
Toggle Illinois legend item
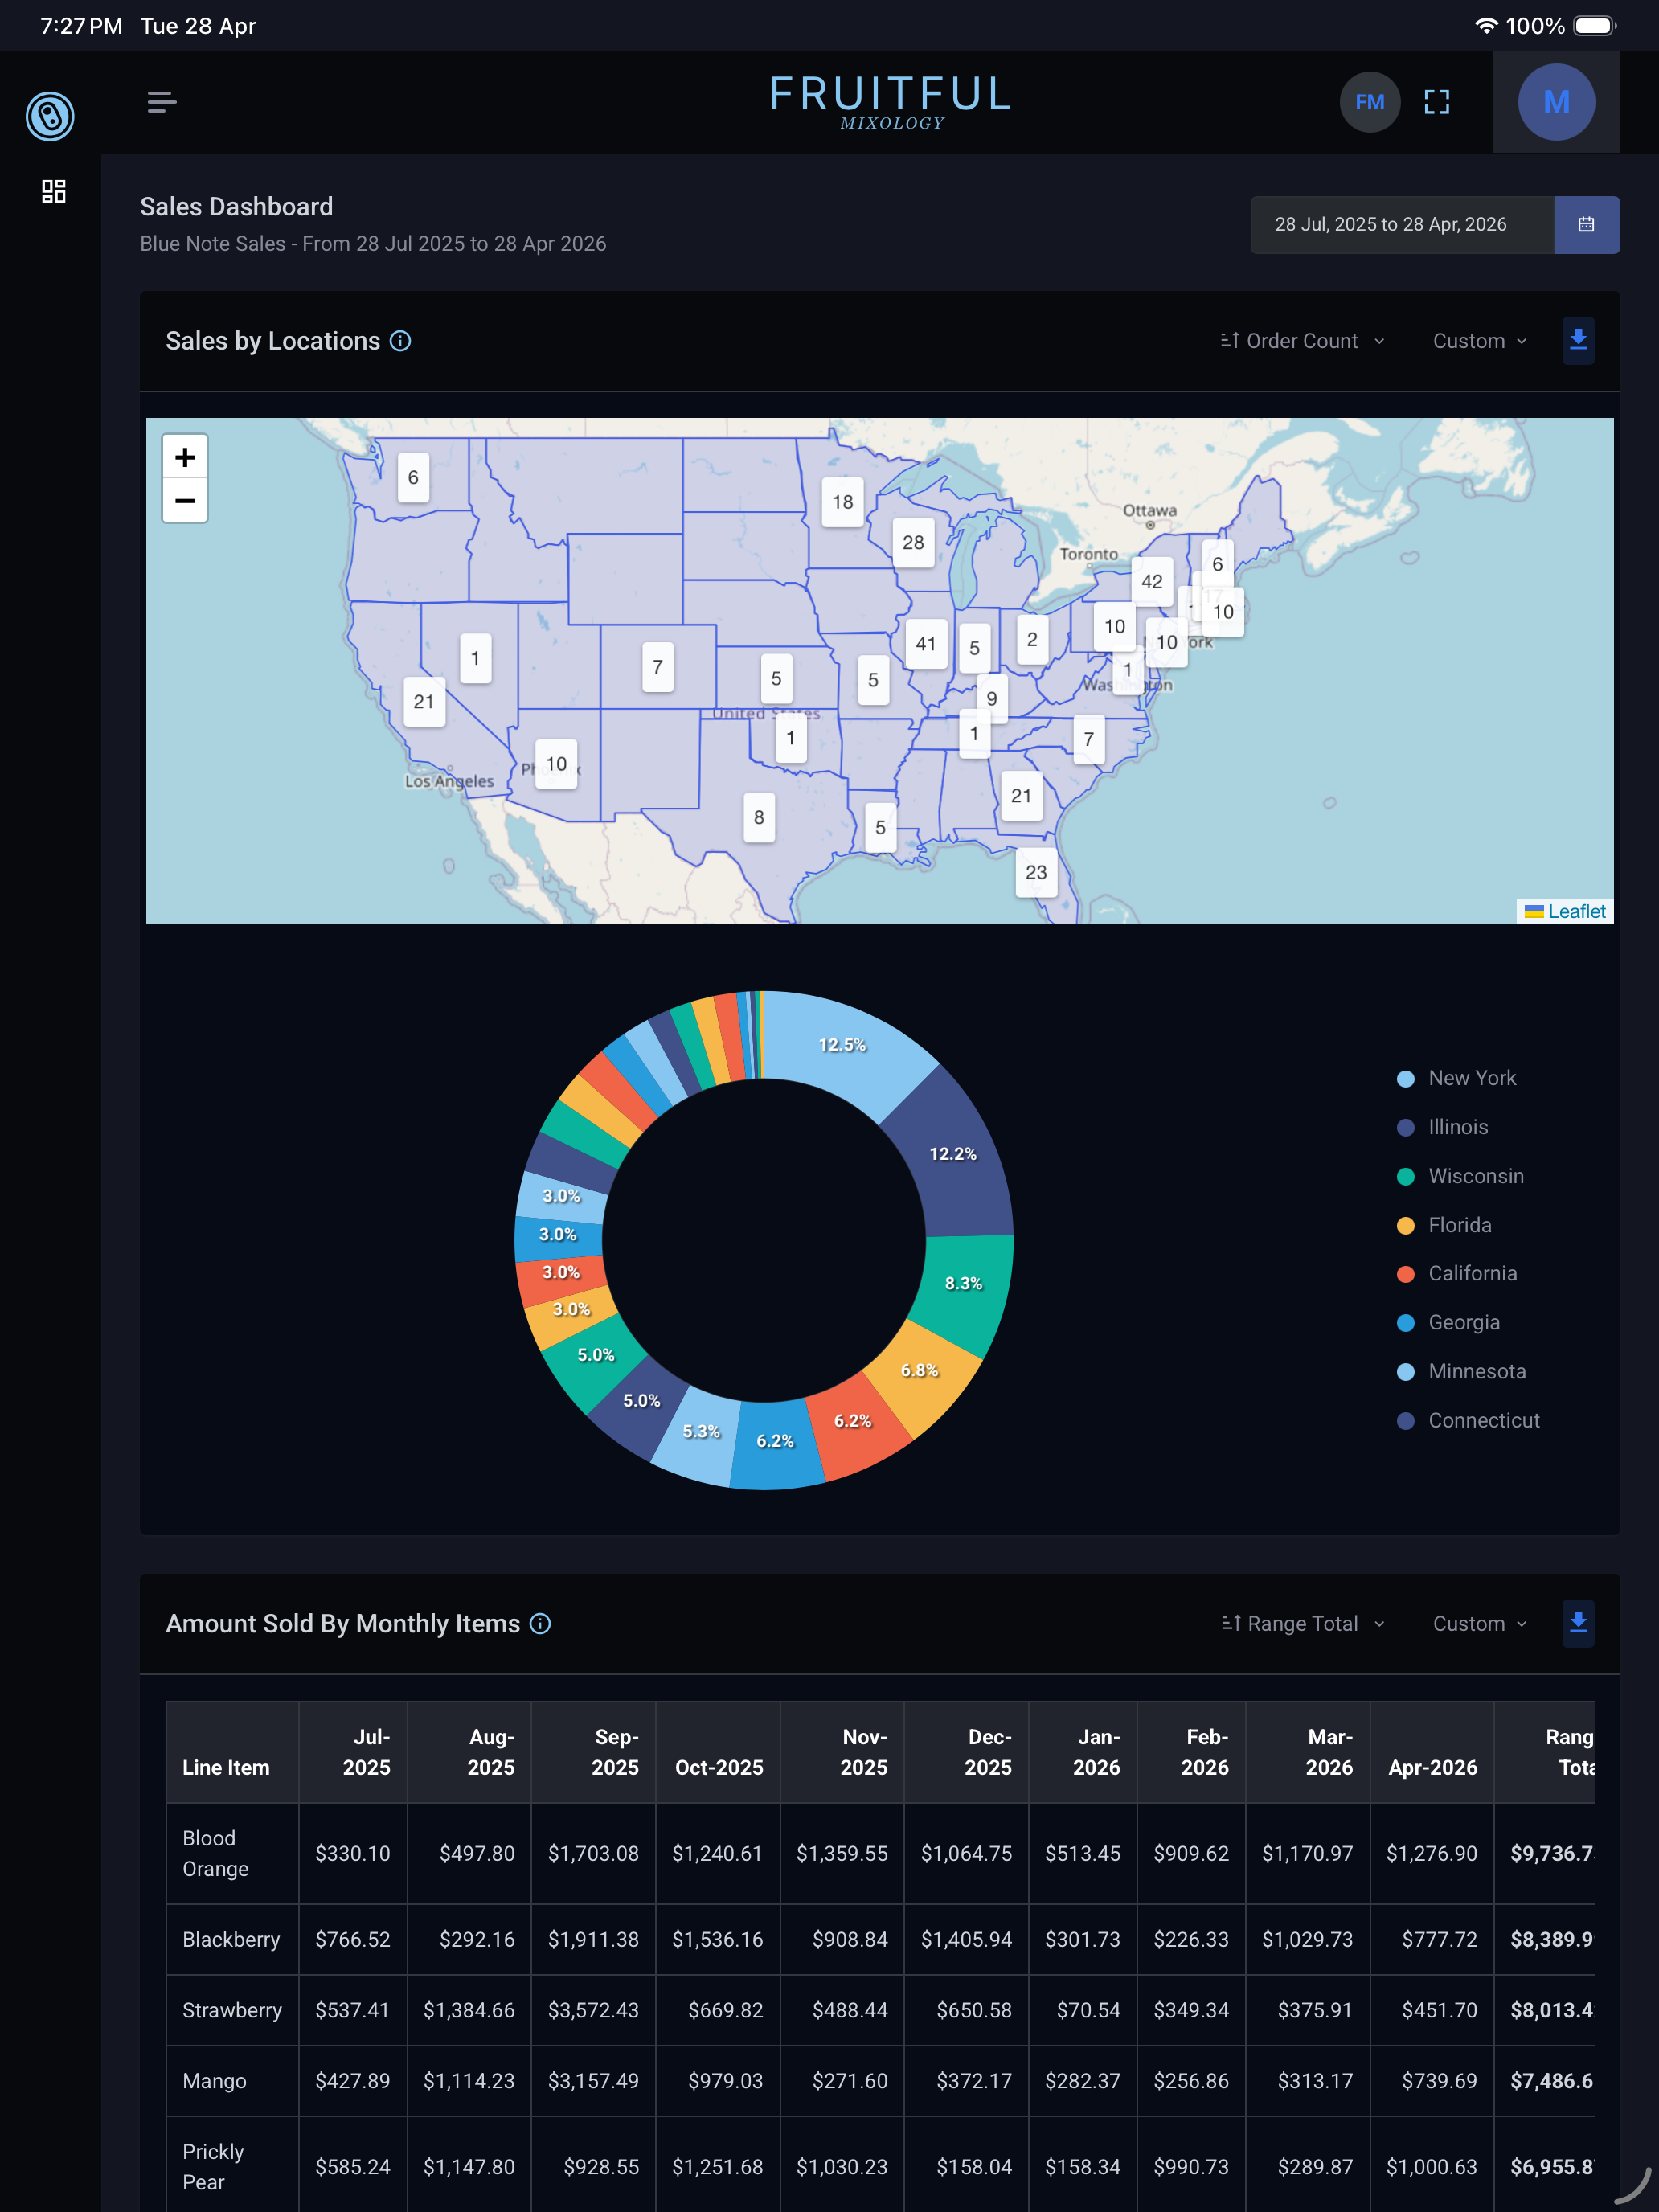tap(1443, 1127)
